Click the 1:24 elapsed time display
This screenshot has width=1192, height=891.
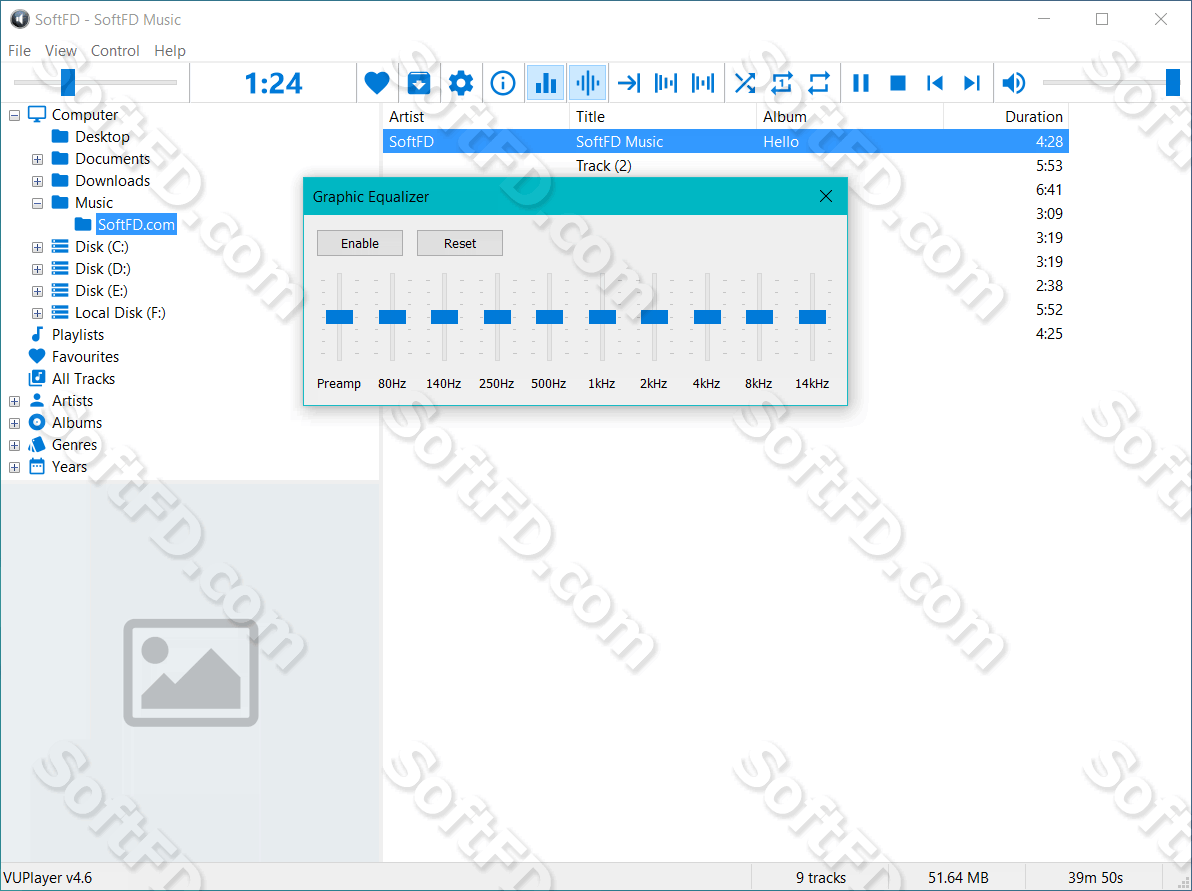tap(273, 82)
